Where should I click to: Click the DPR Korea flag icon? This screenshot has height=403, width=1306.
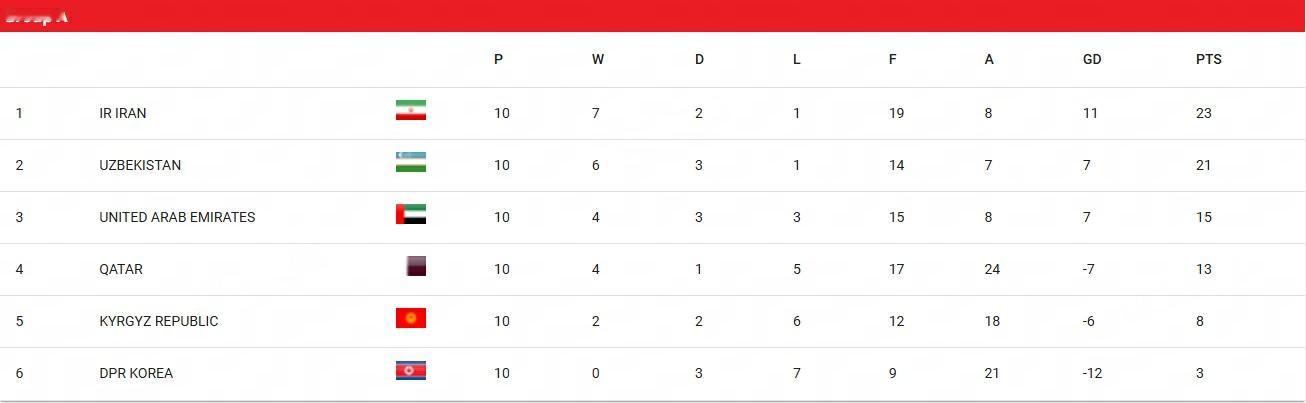pos(411,371)
